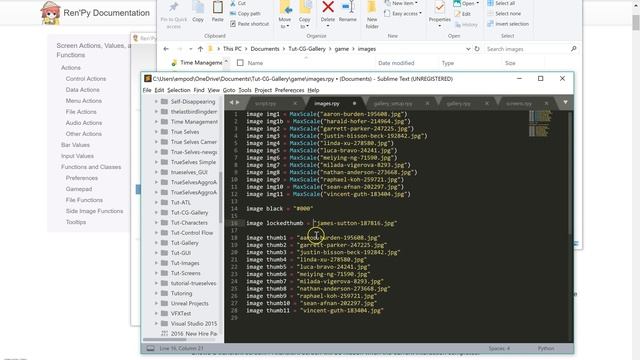Image resolution: width=640 pixels, height=360 pixels.
Task: Click the Pin to Quick access icon
Action: click(174, 7)
